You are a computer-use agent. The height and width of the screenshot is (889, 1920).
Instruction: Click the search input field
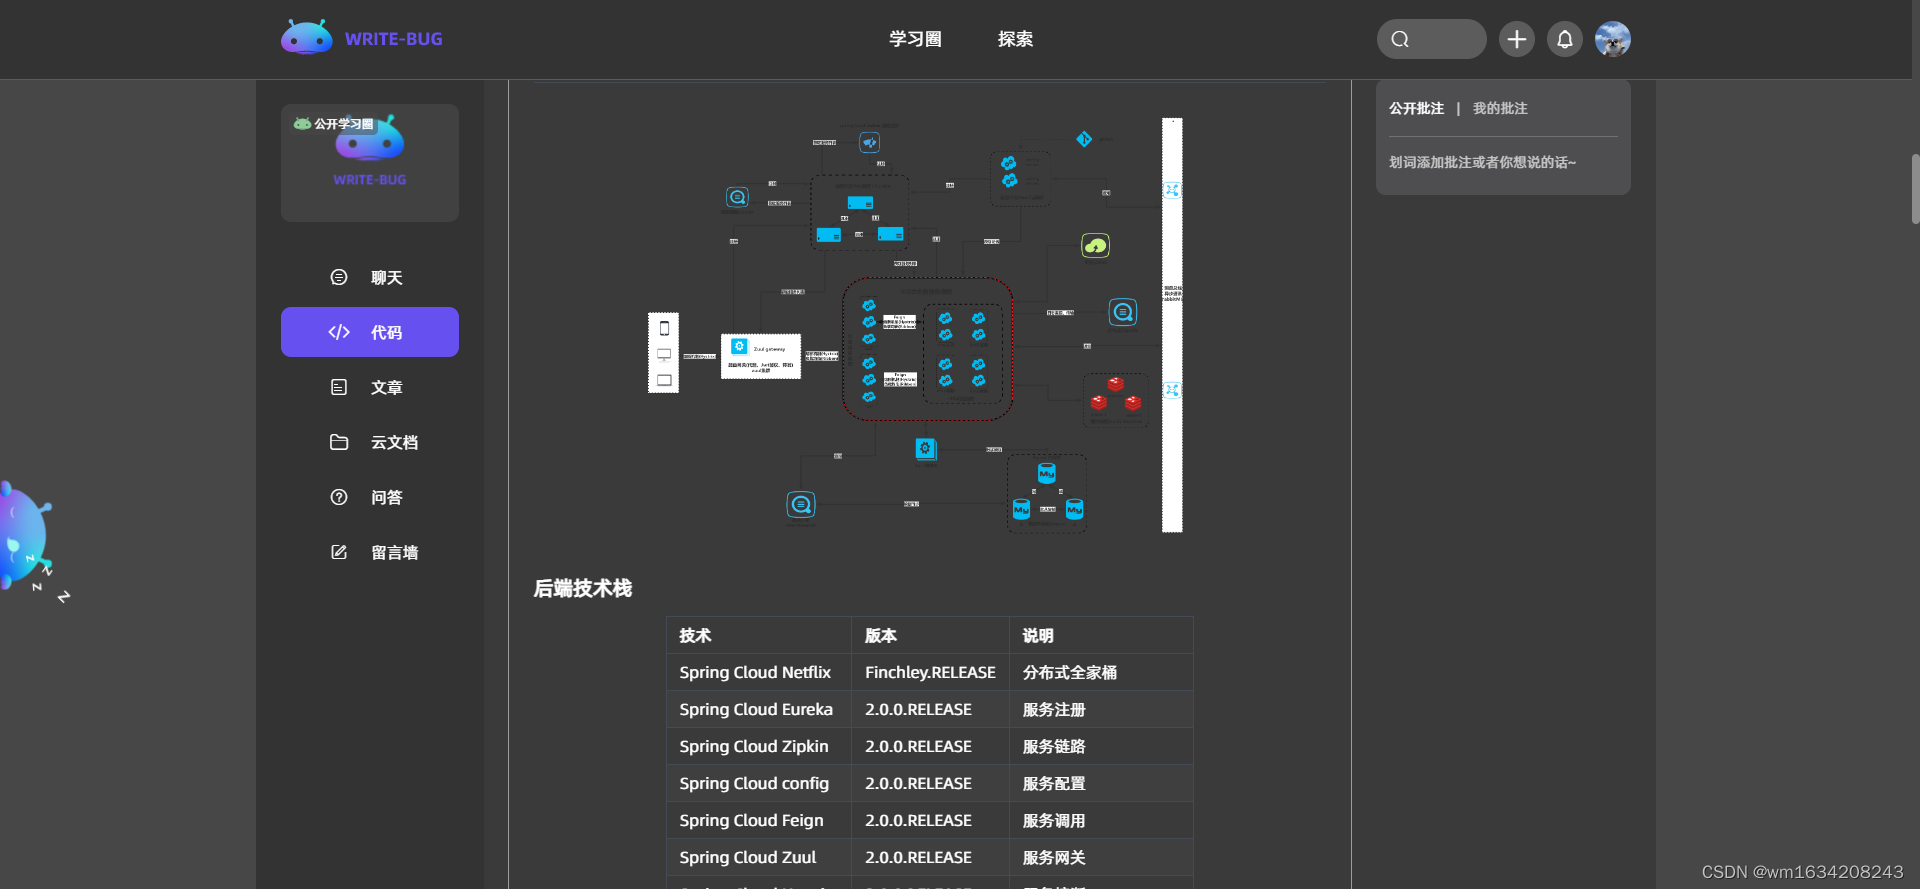(x=1432, y=39)
